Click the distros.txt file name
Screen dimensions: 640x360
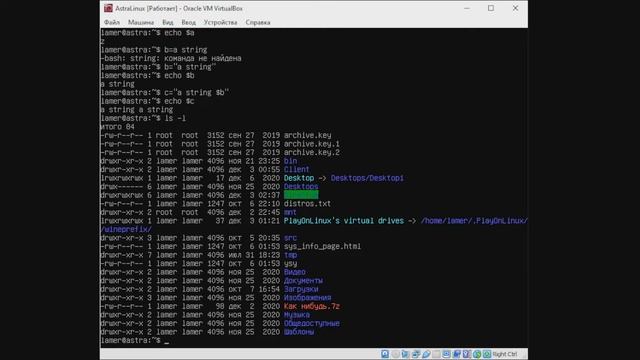click(307, 204)
